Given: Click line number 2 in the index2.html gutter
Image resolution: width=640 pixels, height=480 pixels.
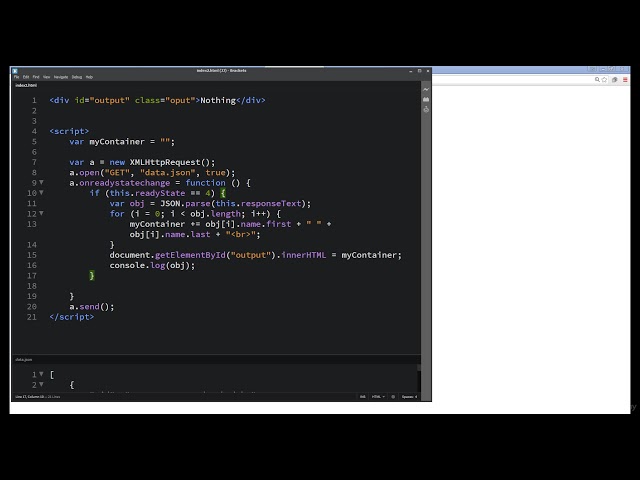Looking at the screenshot, I should pos(34,111).
